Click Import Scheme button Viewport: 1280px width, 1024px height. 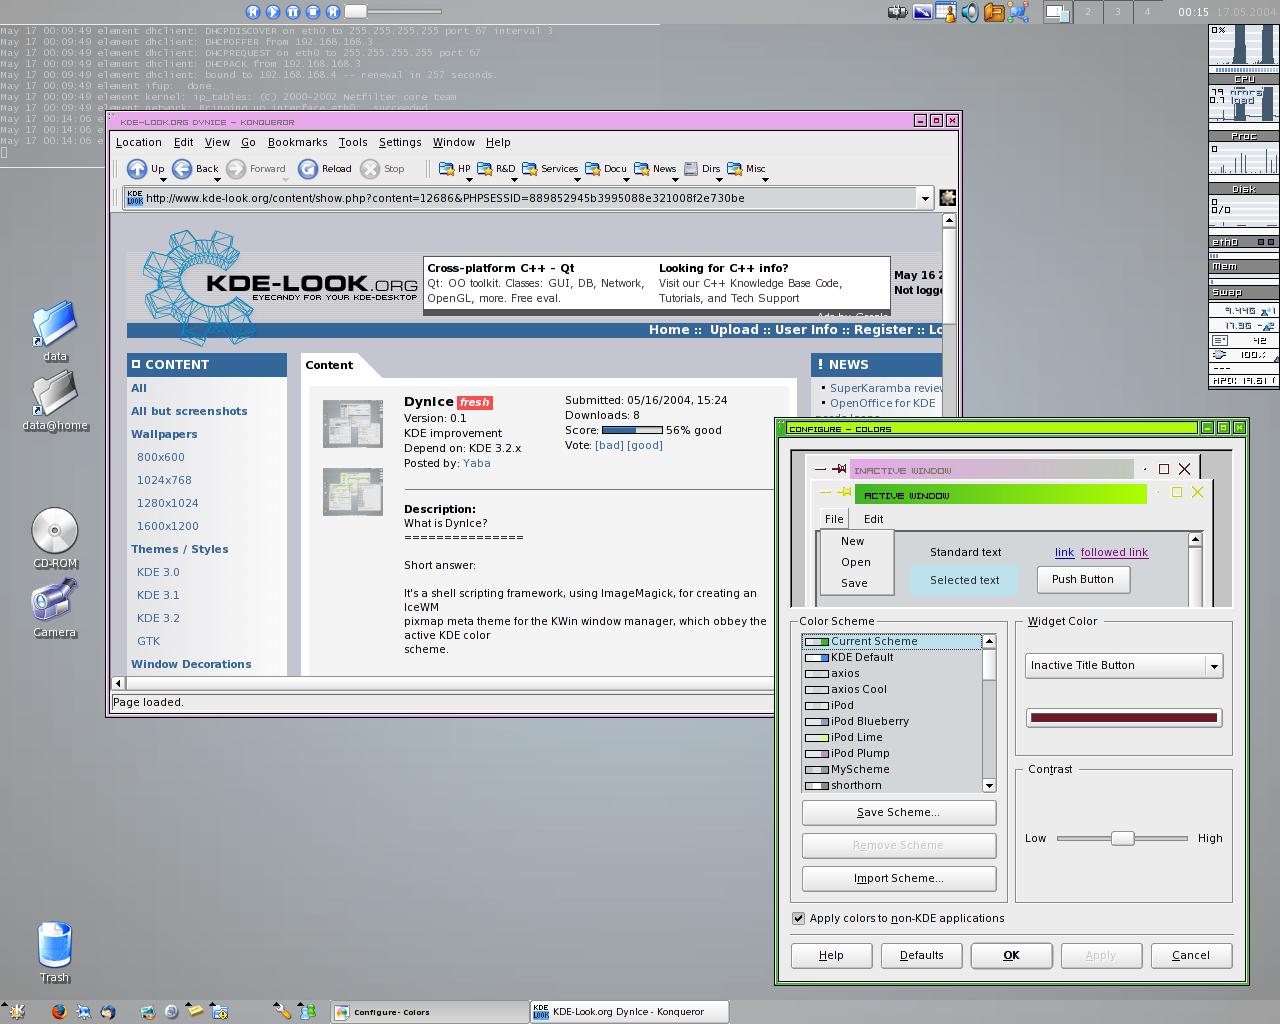click(898, 878)
